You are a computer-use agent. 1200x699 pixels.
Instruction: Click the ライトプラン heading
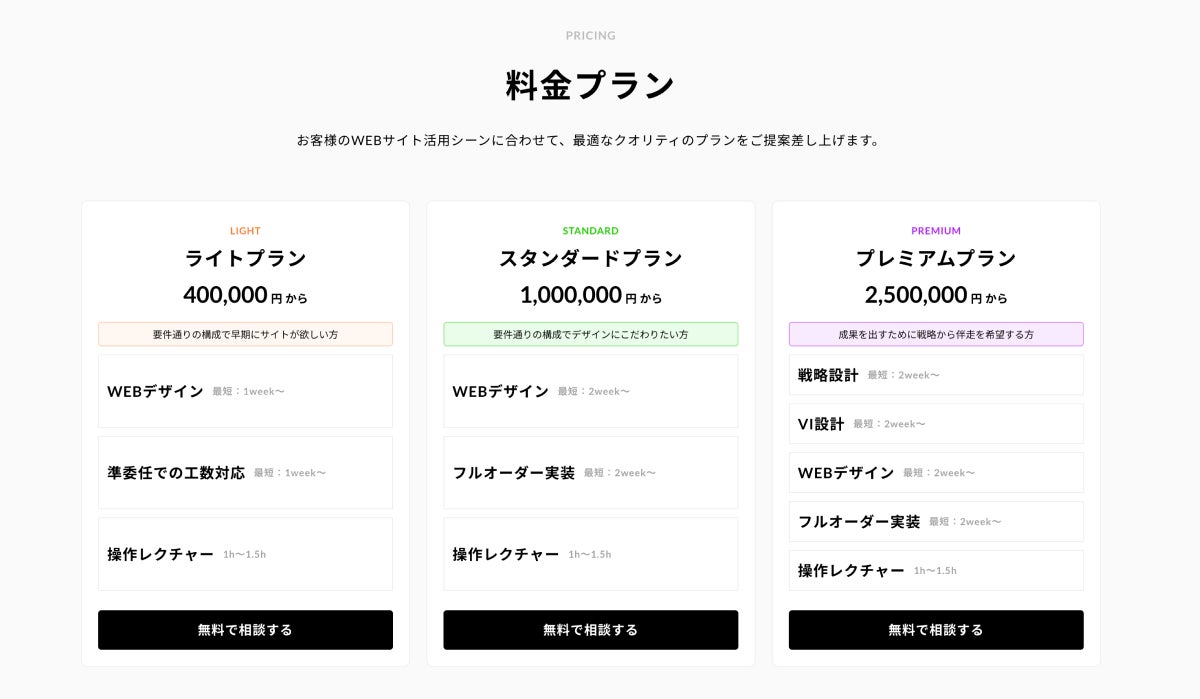point(245,258)
